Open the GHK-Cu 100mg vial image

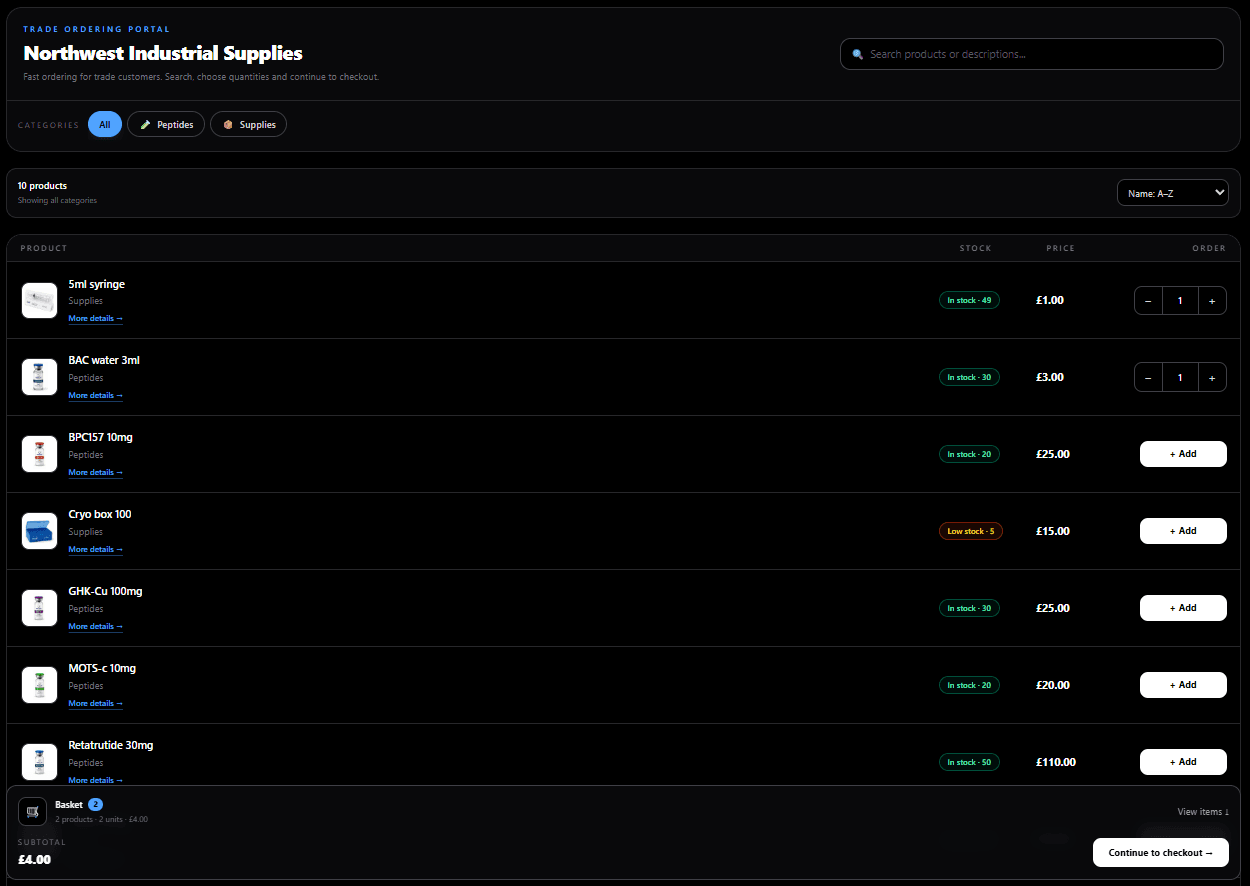pos(40,608)
